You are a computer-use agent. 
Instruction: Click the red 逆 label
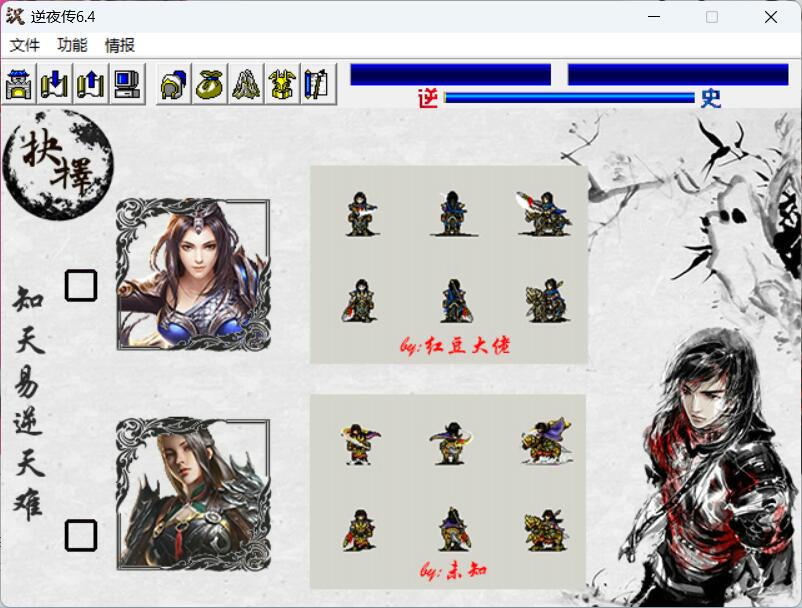tap(429, 98)
